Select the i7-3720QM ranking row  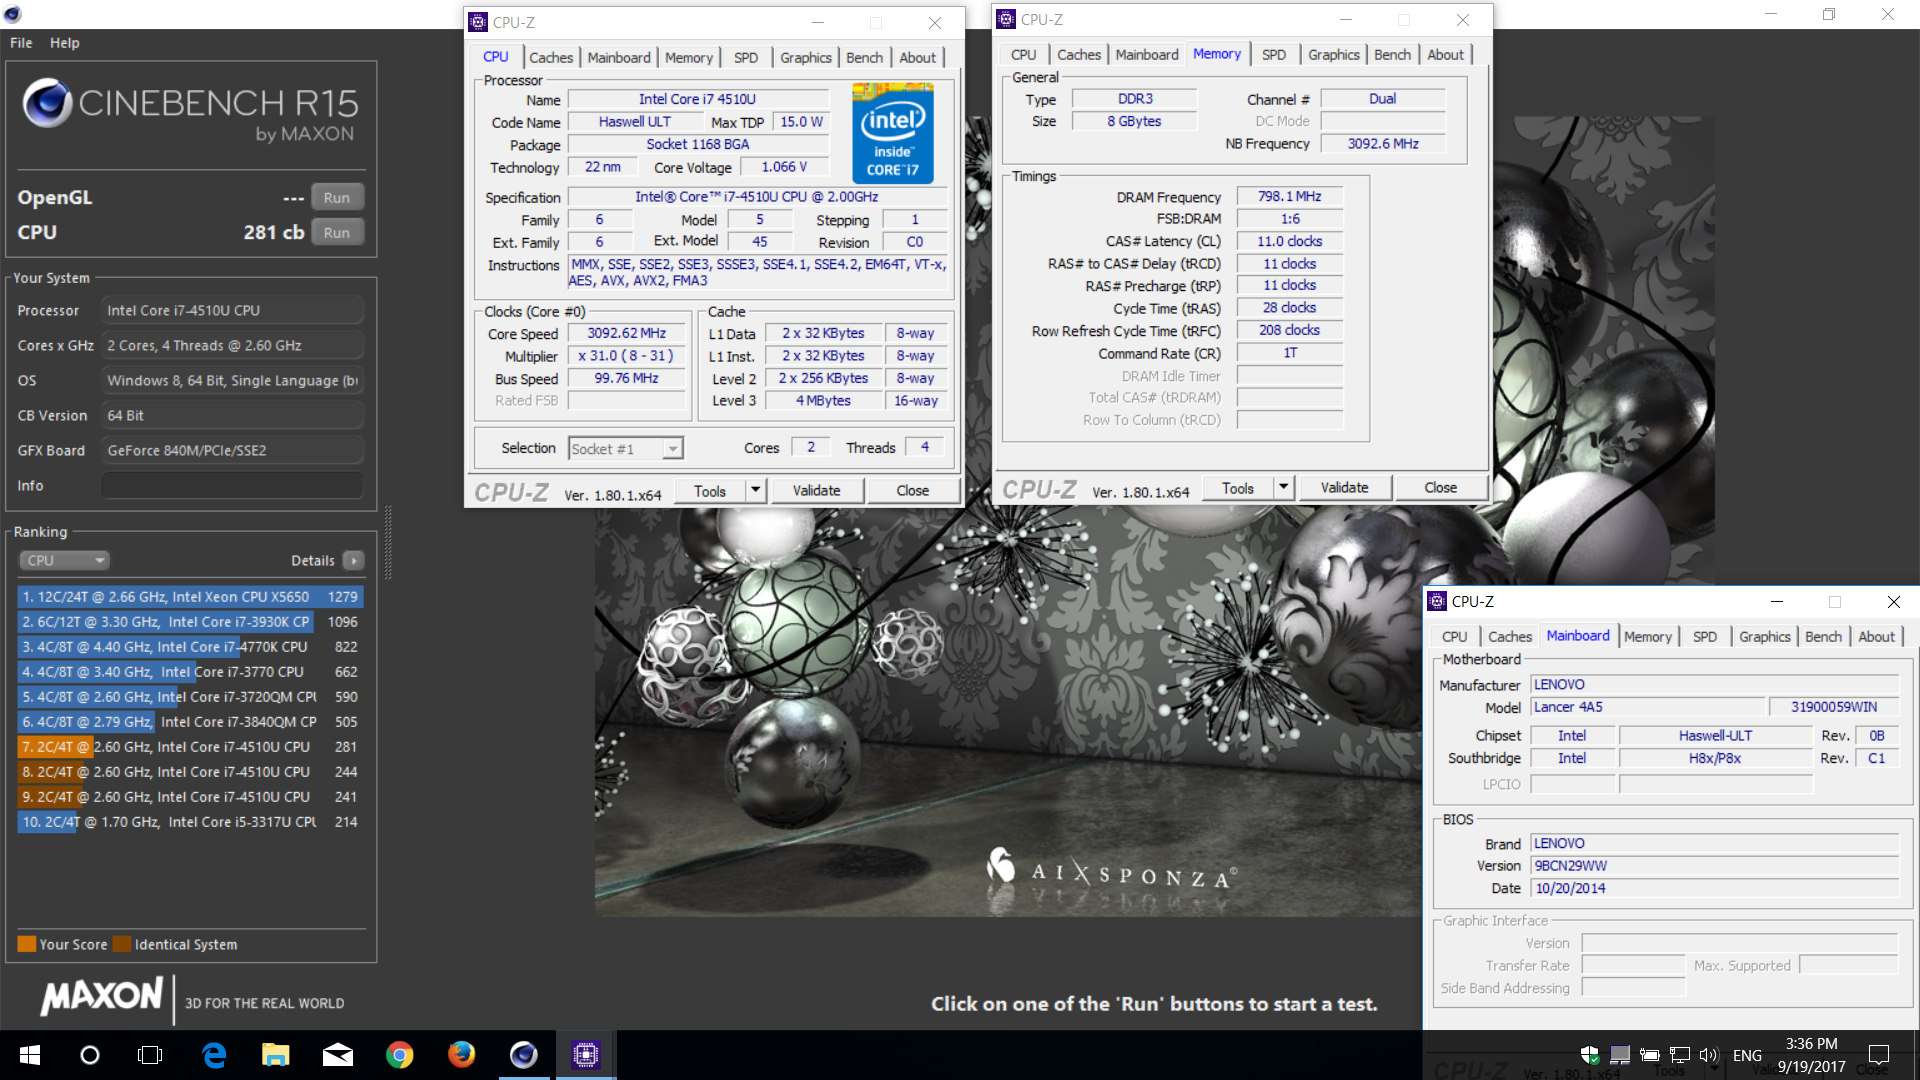[190, 696]
